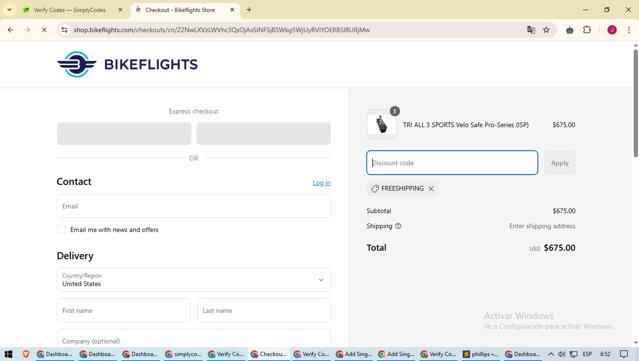Click the network tray icon
The width and height of the screenshot is (639, 361).
coord(573,354)
